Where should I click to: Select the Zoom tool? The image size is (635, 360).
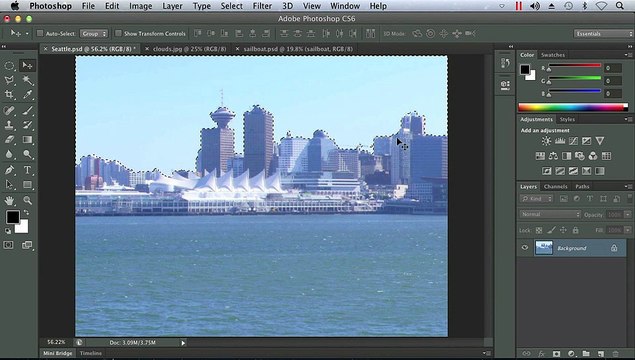(x=27, y=200)
